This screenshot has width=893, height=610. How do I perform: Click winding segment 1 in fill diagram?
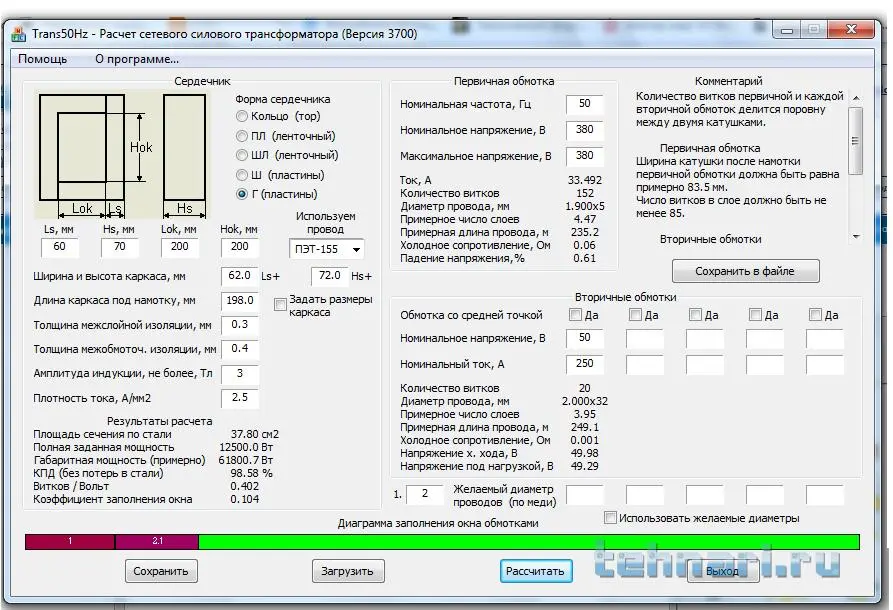click(x=70, y=541)
